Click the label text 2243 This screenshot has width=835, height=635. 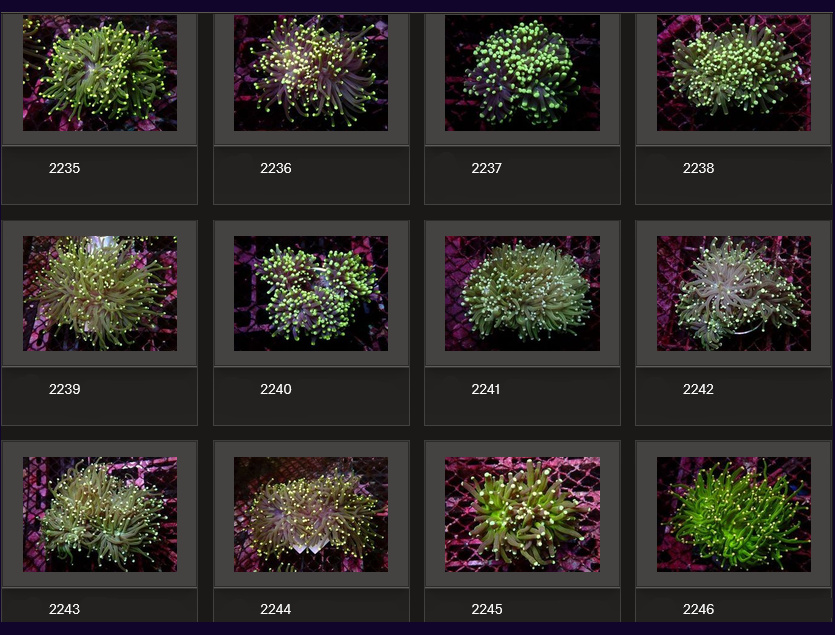pyautogui.click(x=64, y=609)
